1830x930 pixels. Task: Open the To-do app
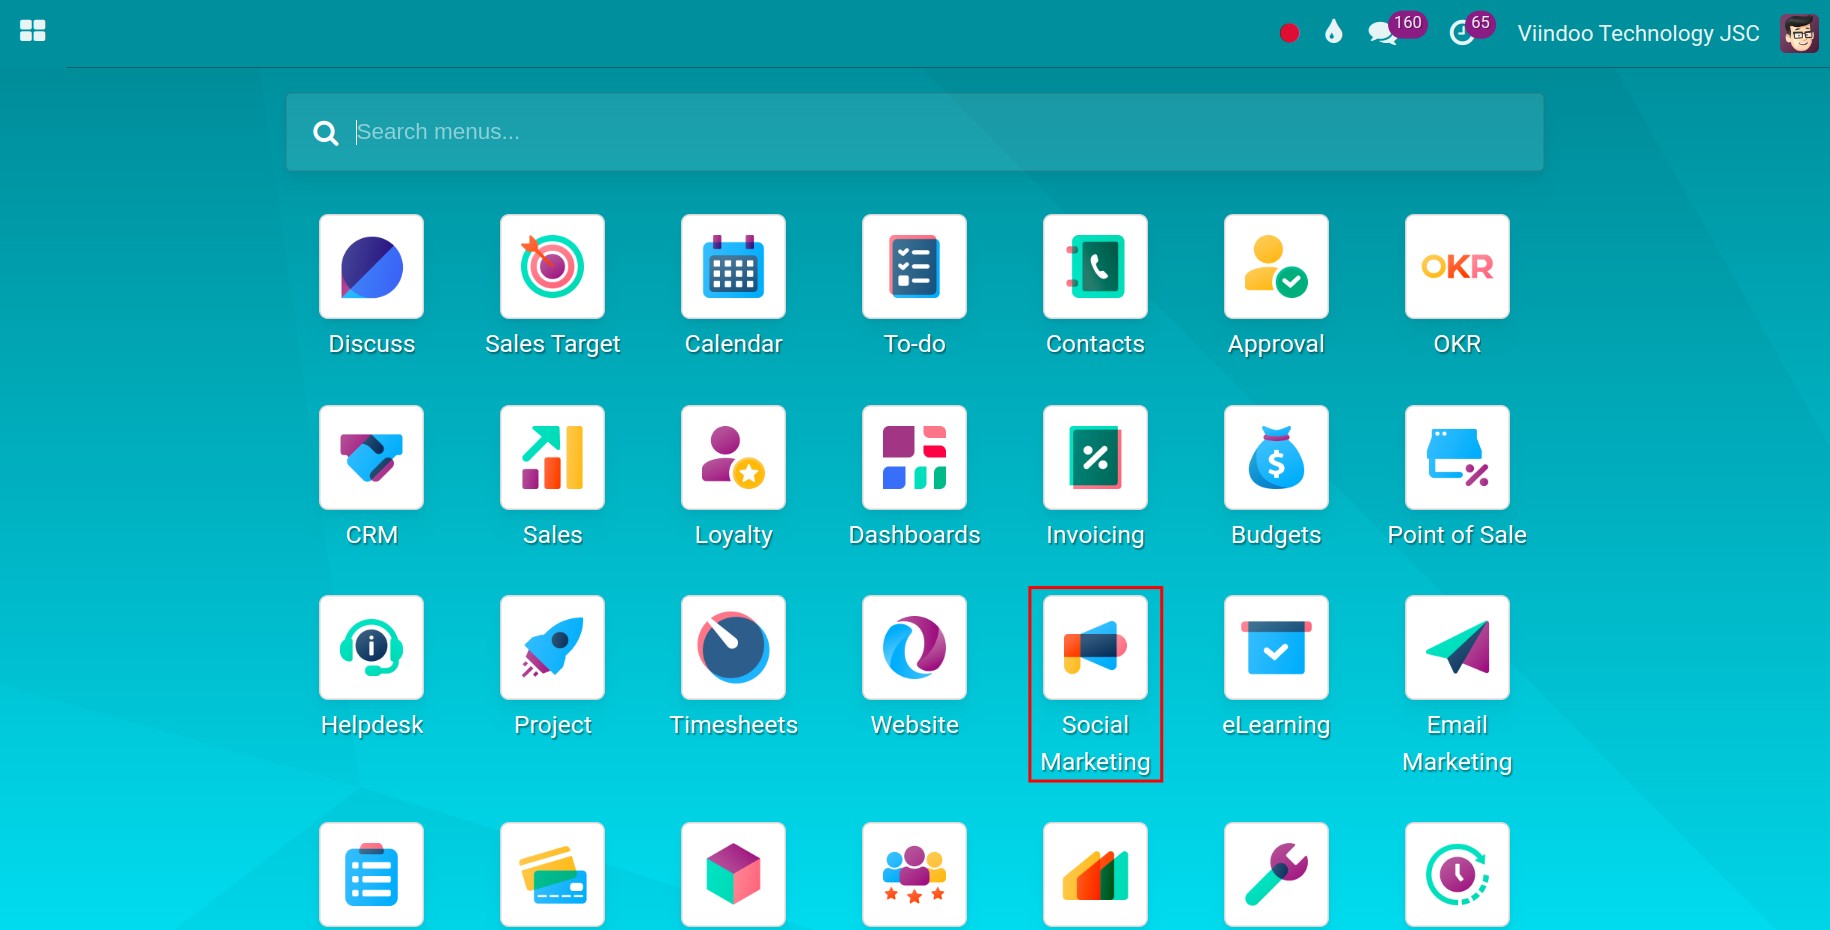coord(914,267)
